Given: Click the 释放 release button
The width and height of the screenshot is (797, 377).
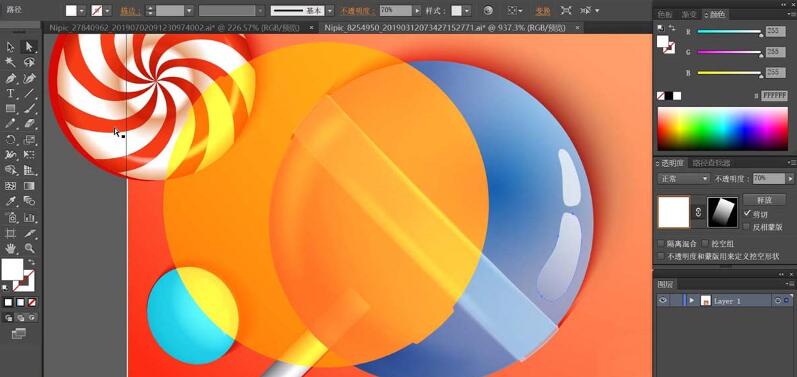Looking at the screenshot, I should pyautogui.click(x=764, y=200).
